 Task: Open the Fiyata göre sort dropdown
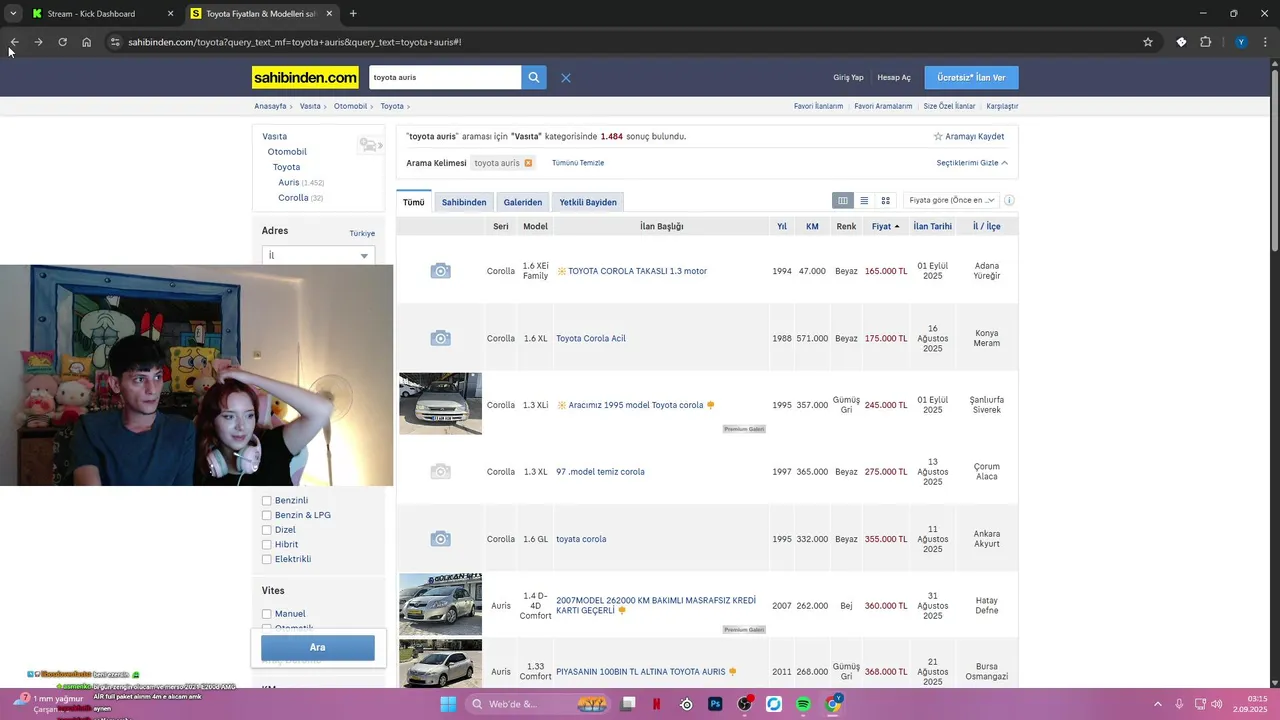point(951,200)
